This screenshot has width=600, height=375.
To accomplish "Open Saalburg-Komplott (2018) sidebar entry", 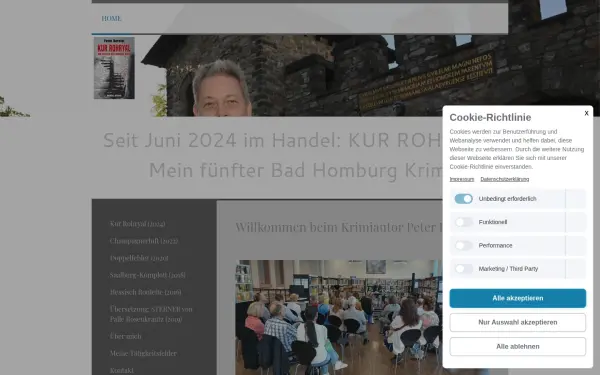I will tap(147, 275).
